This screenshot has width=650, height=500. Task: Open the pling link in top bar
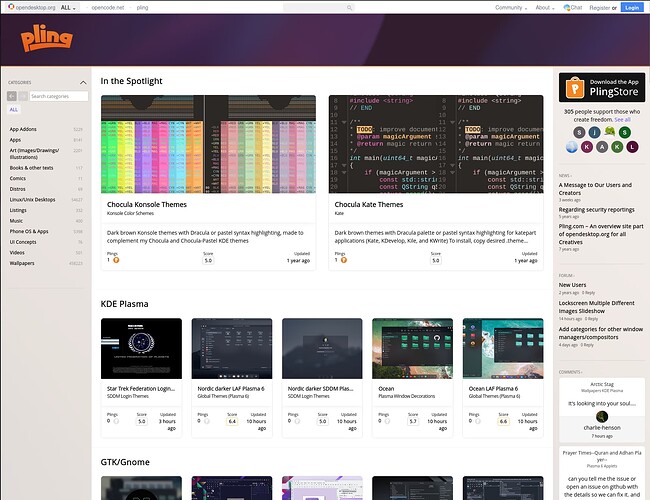142,7
